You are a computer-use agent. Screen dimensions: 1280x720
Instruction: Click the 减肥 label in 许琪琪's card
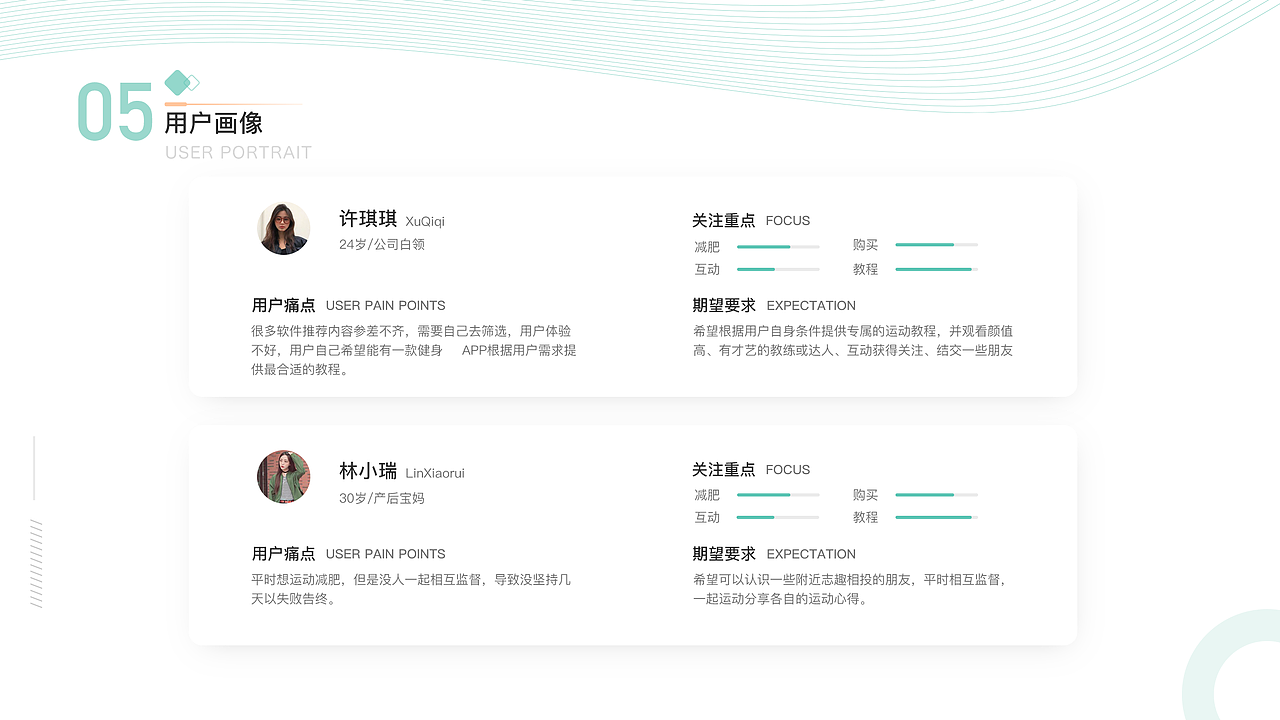coord(707,246)
